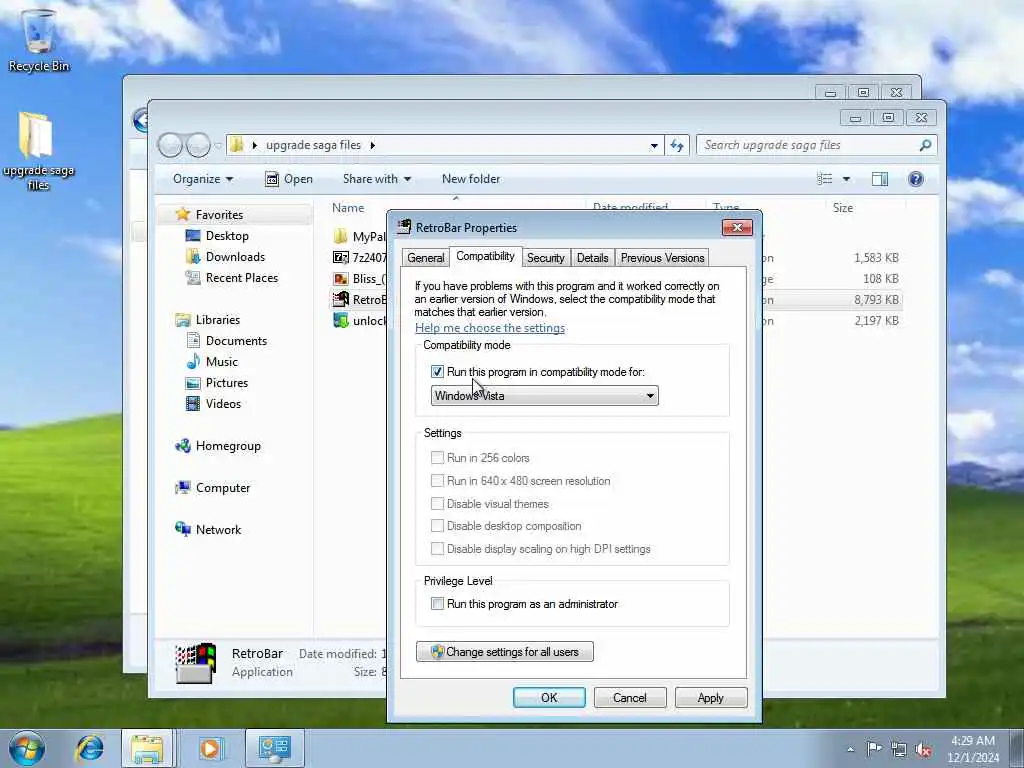The height and width of the screenshot is (768, 1024).
Task: Open the Organize menu
Action: coord(202,179)
